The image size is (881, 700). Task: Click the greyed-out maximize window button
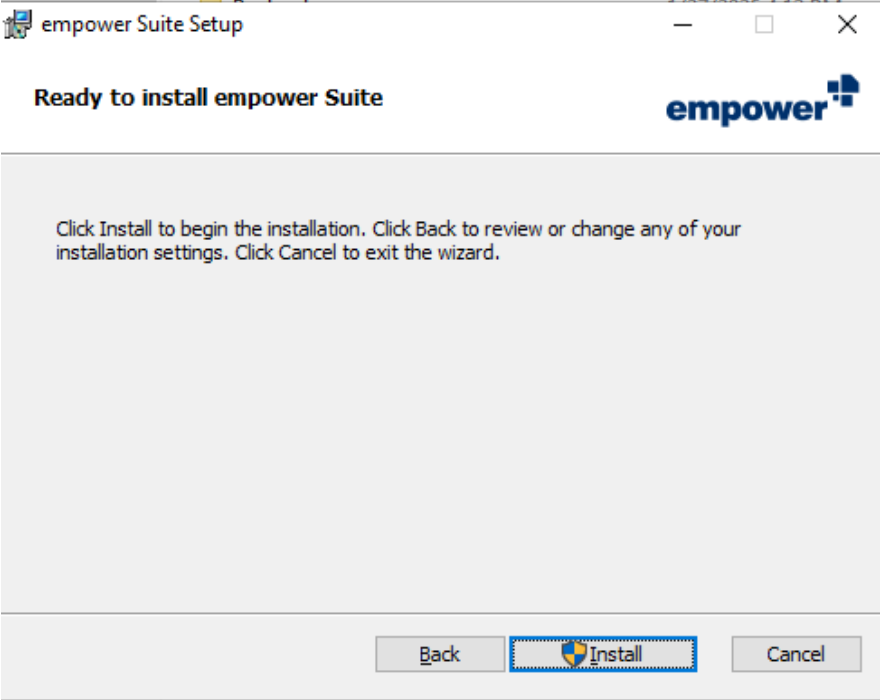pyautogui.click(x=764, y=25)
